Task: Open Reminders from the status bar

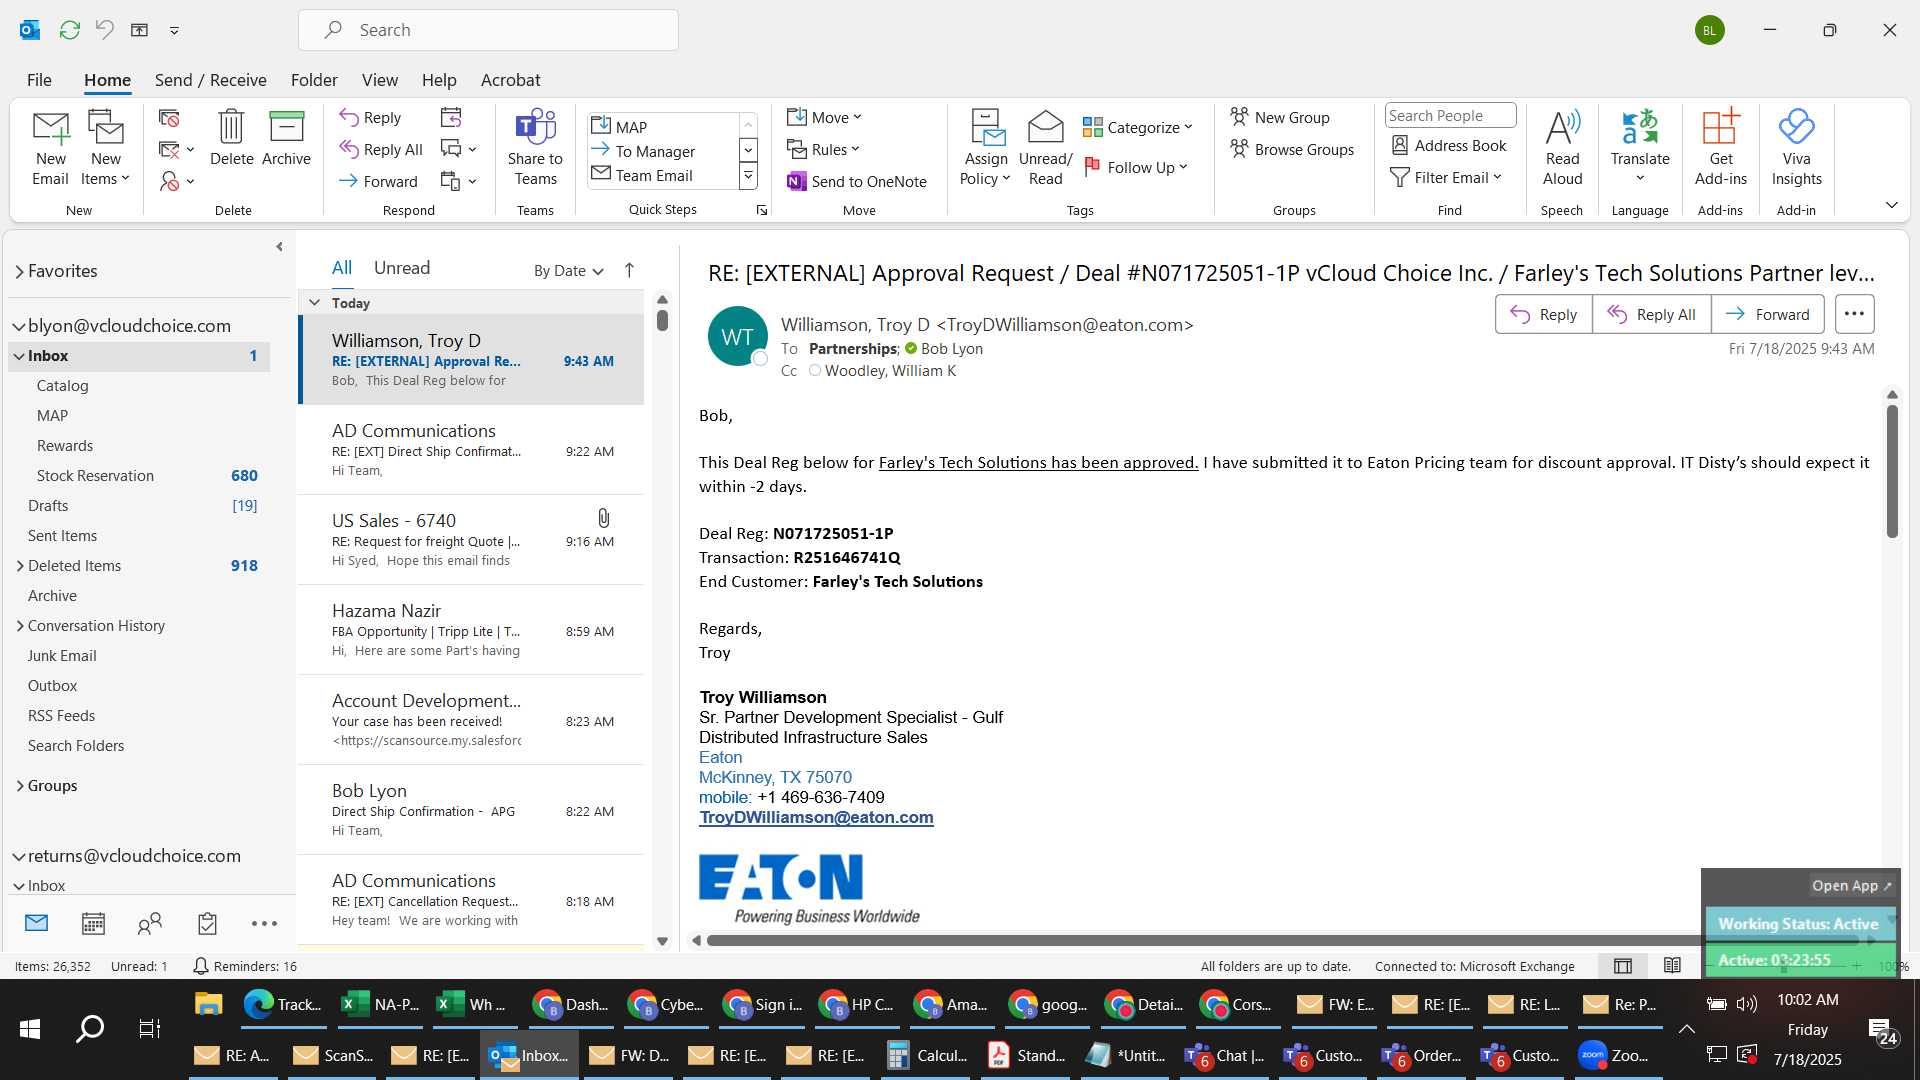Action: coord(244,966)
